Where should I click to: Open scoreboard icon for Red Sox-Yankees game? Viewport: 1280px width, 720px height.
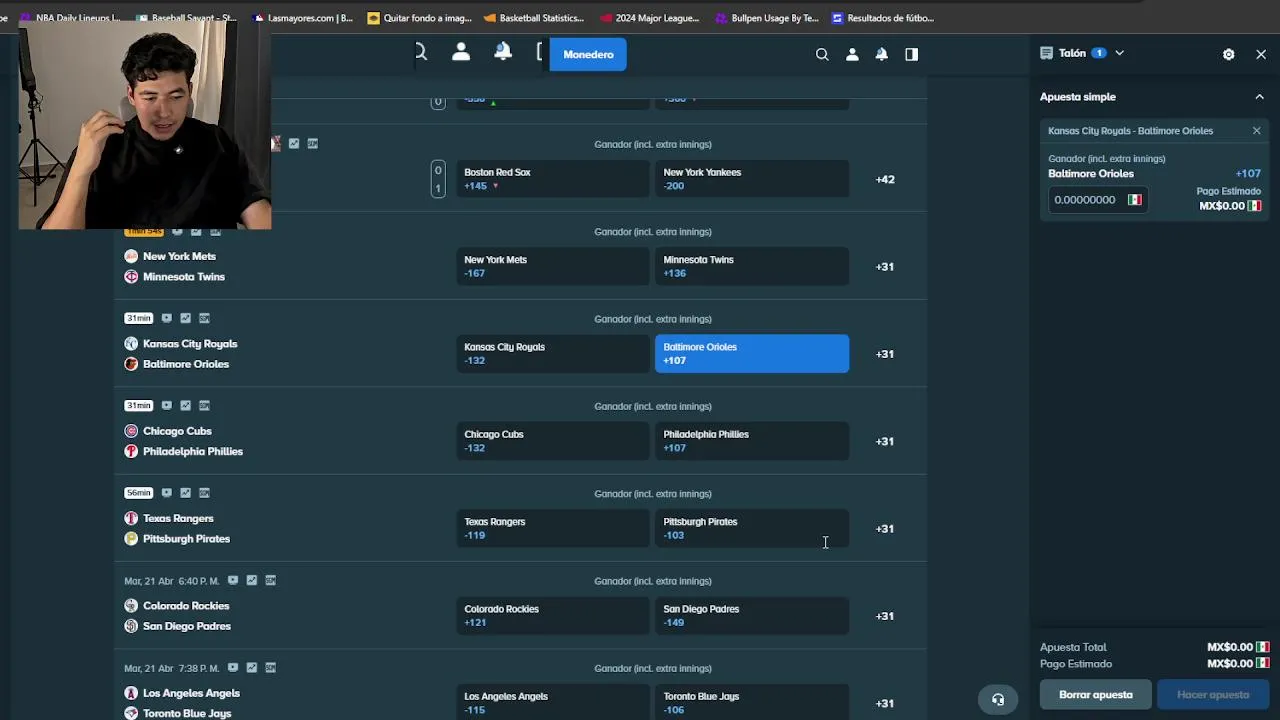[312, 143]
